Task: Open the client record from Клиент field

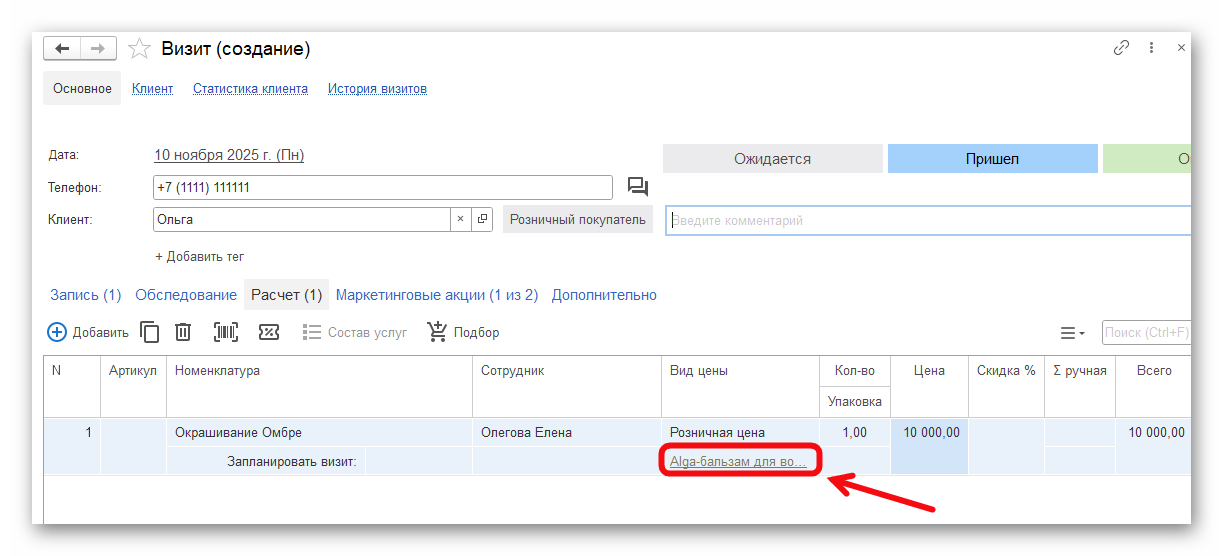Action: pyautogui.click(x=482, y=219)
